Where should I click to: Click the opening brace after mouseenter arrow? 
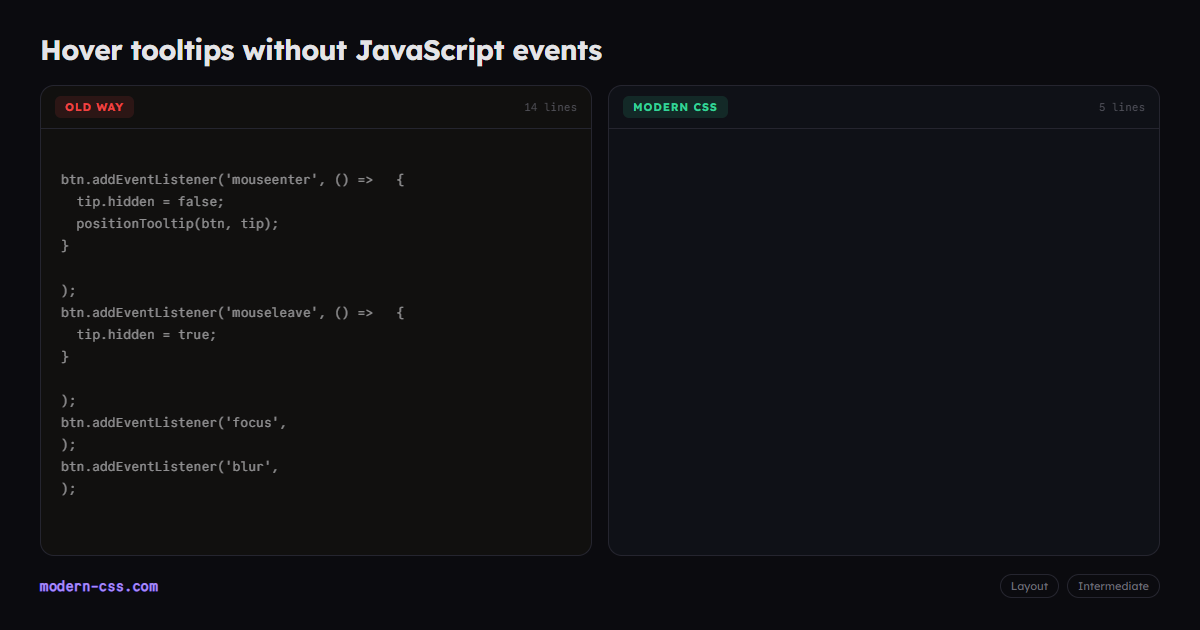click(x=400, y=180)
